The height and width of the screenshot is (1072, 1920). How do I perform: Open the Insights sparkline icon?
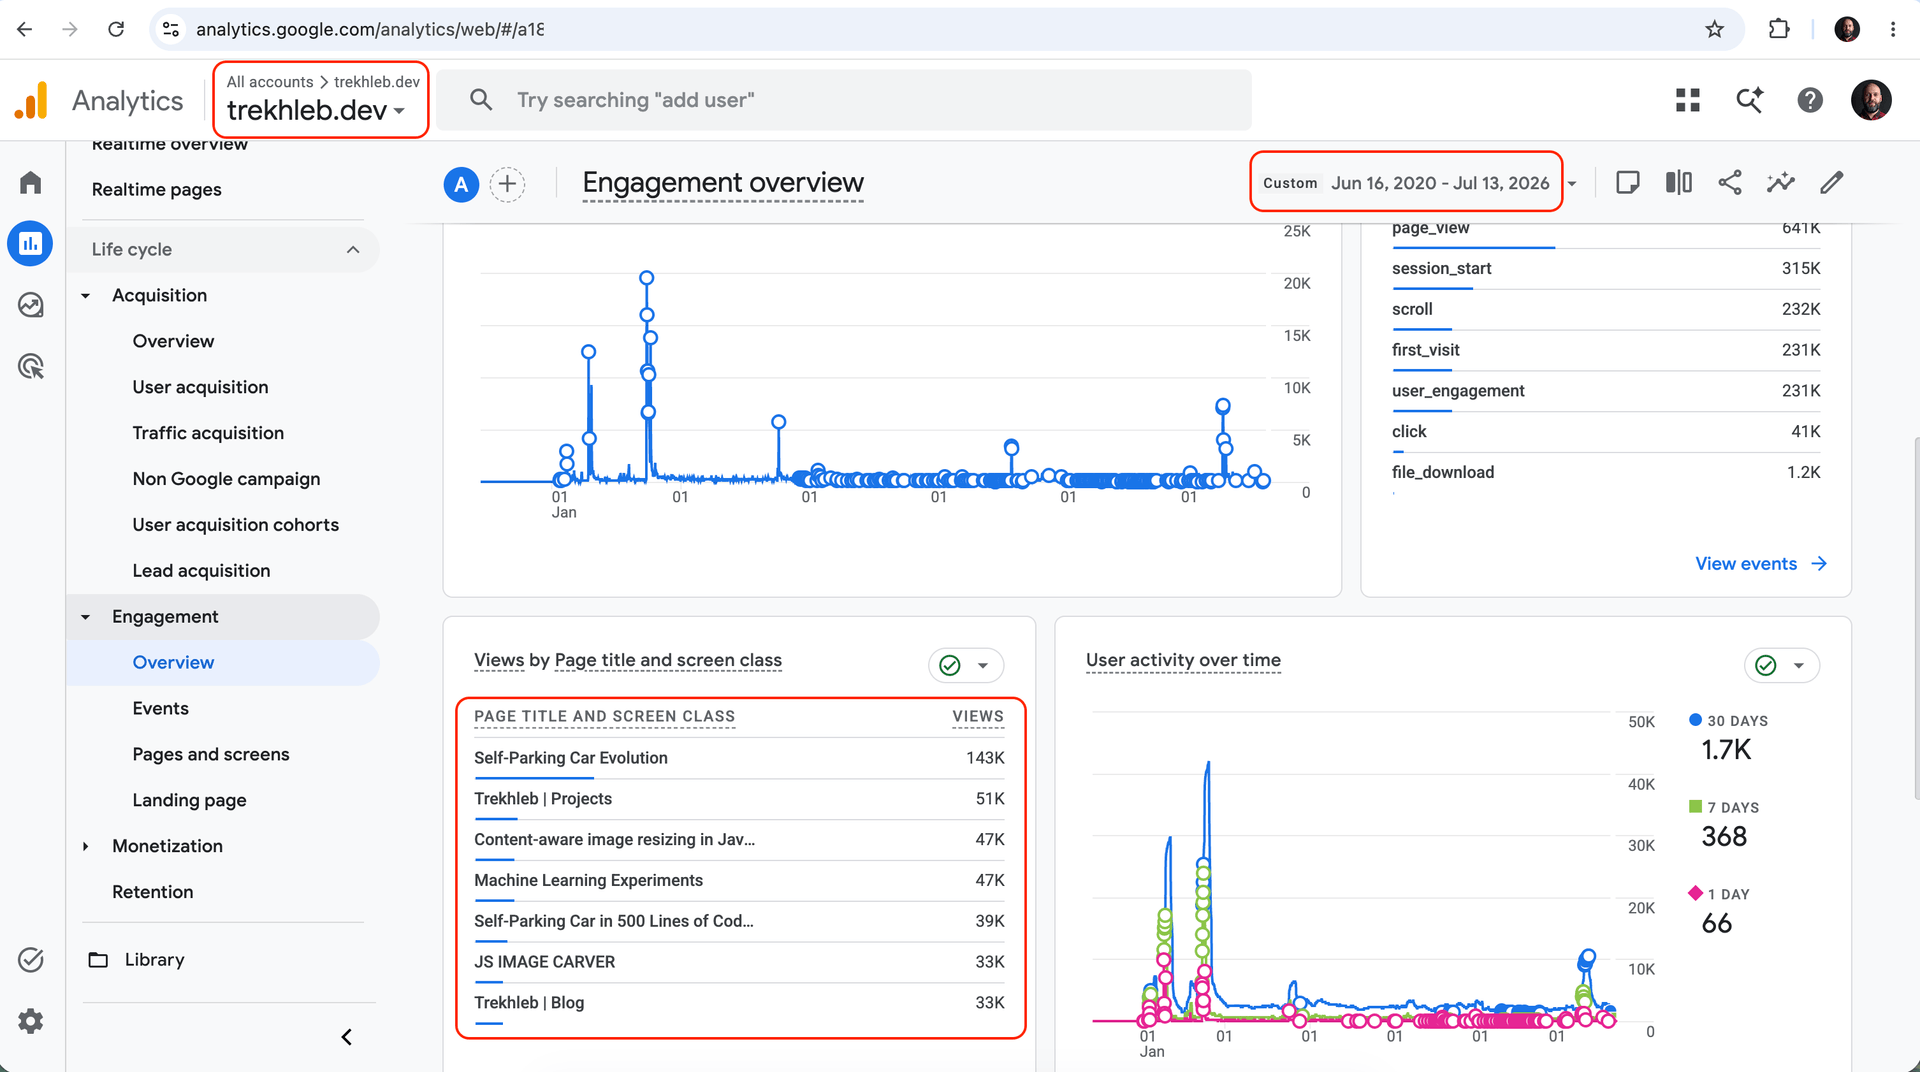point(1781,183)
